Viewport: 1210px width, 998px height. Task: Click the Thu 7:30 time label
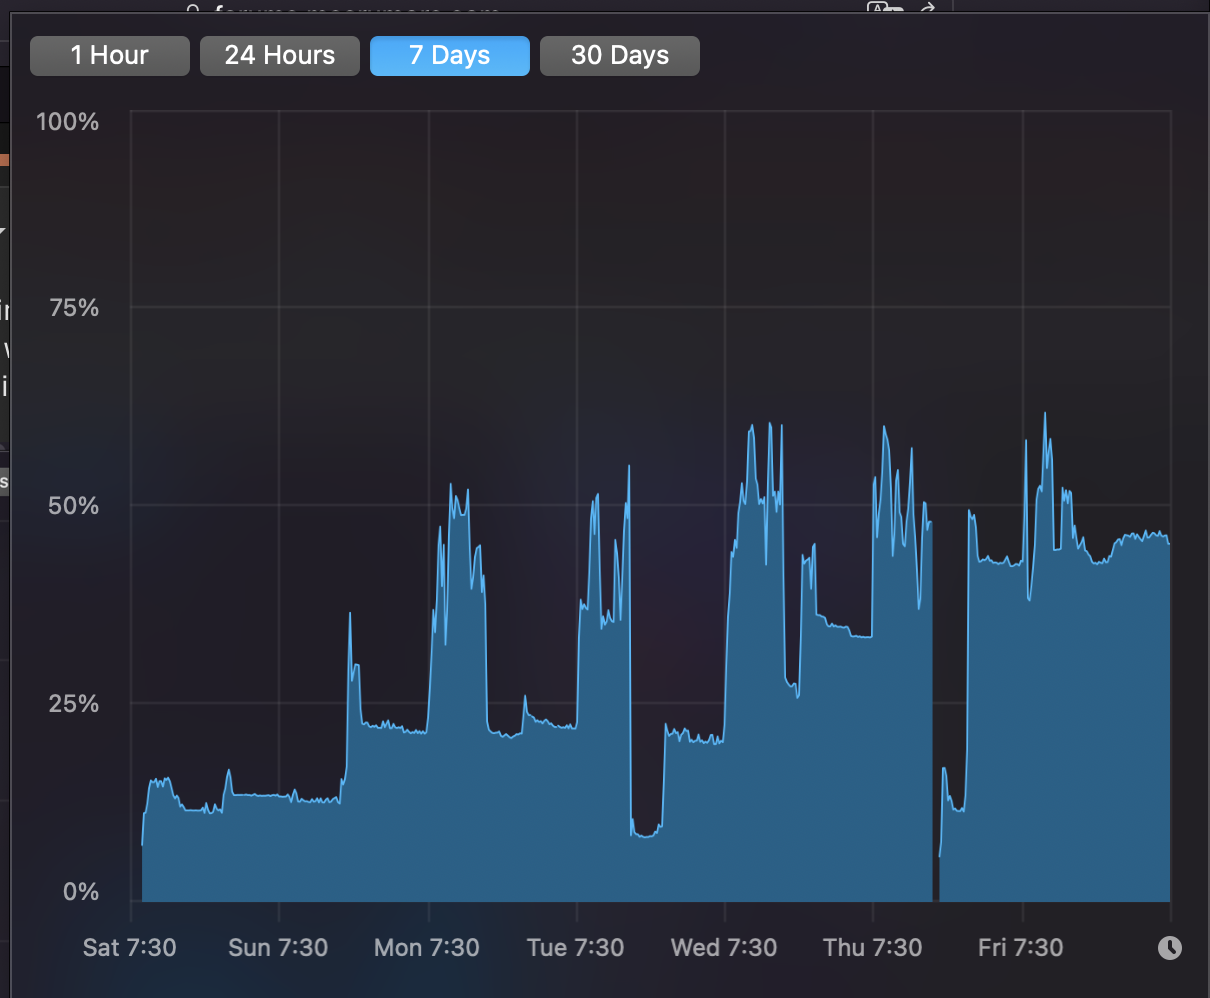coord(873,948)
